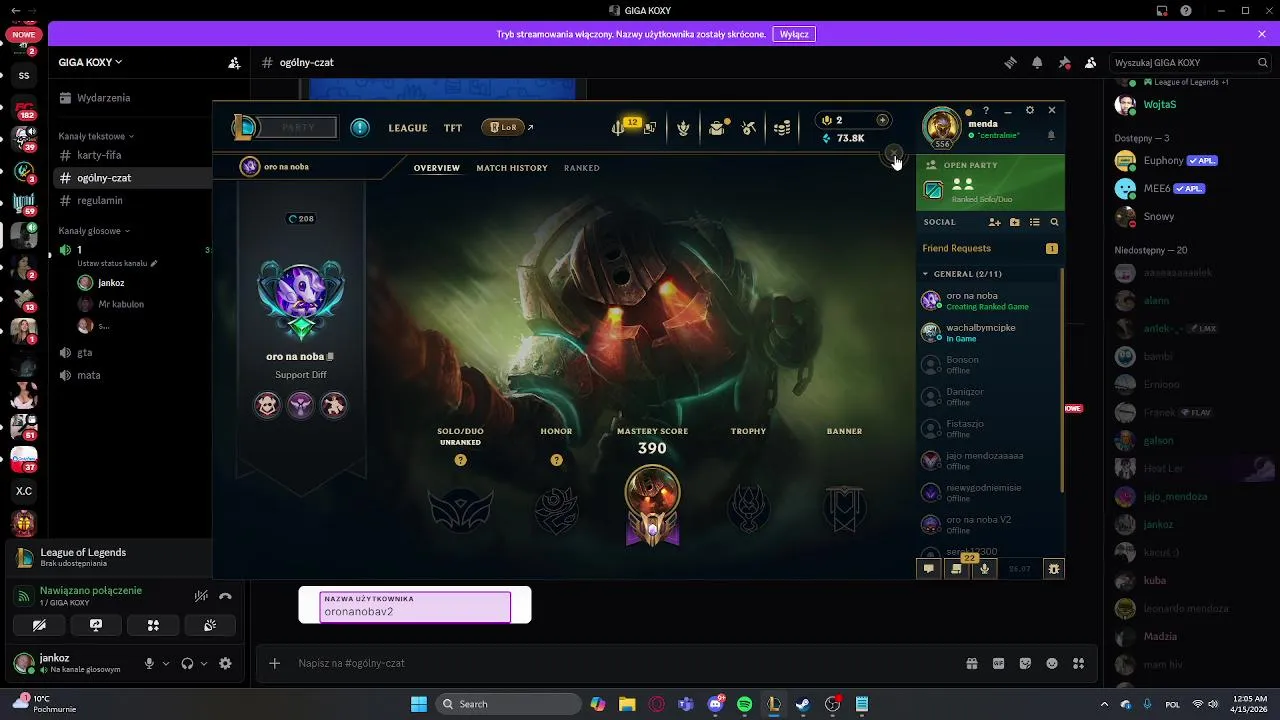
Task: Search friends with Social magnifier icon
Action: click(1054, 222)
